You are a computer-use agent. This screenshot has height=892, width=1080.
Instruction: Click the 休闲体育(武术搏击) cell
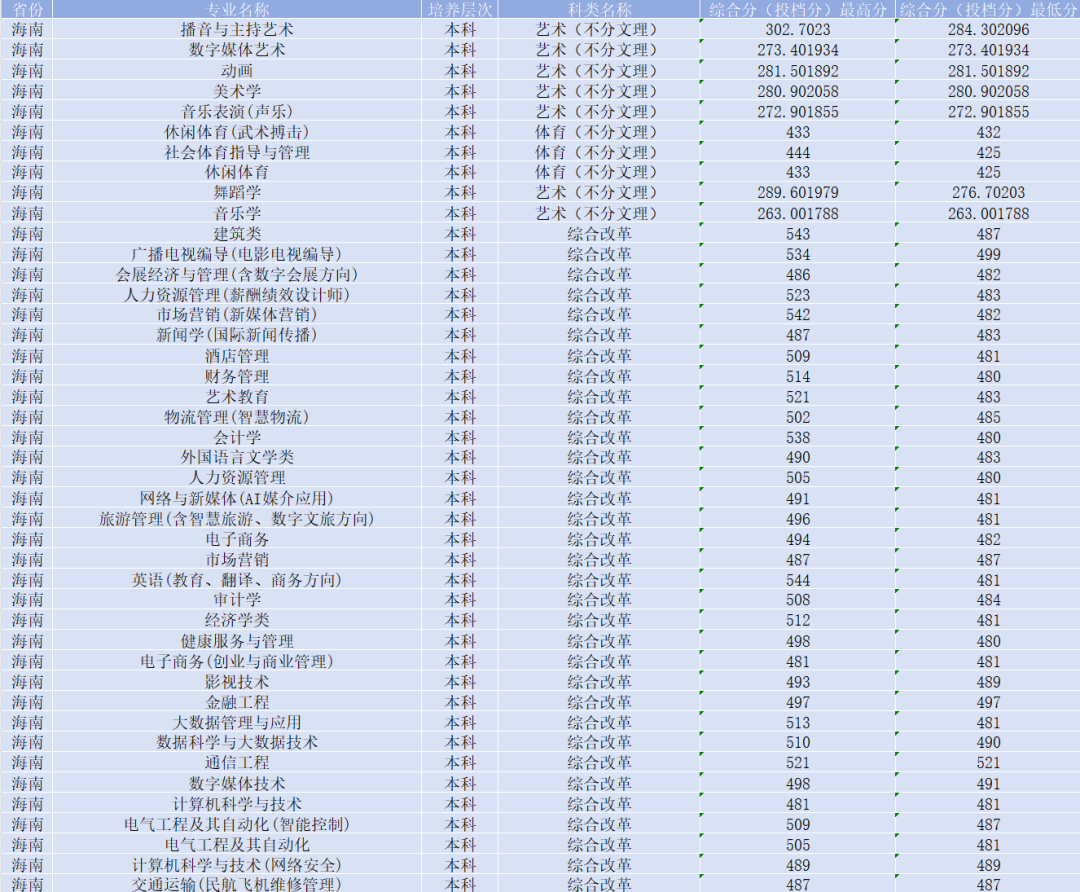[x=237, y=132]
